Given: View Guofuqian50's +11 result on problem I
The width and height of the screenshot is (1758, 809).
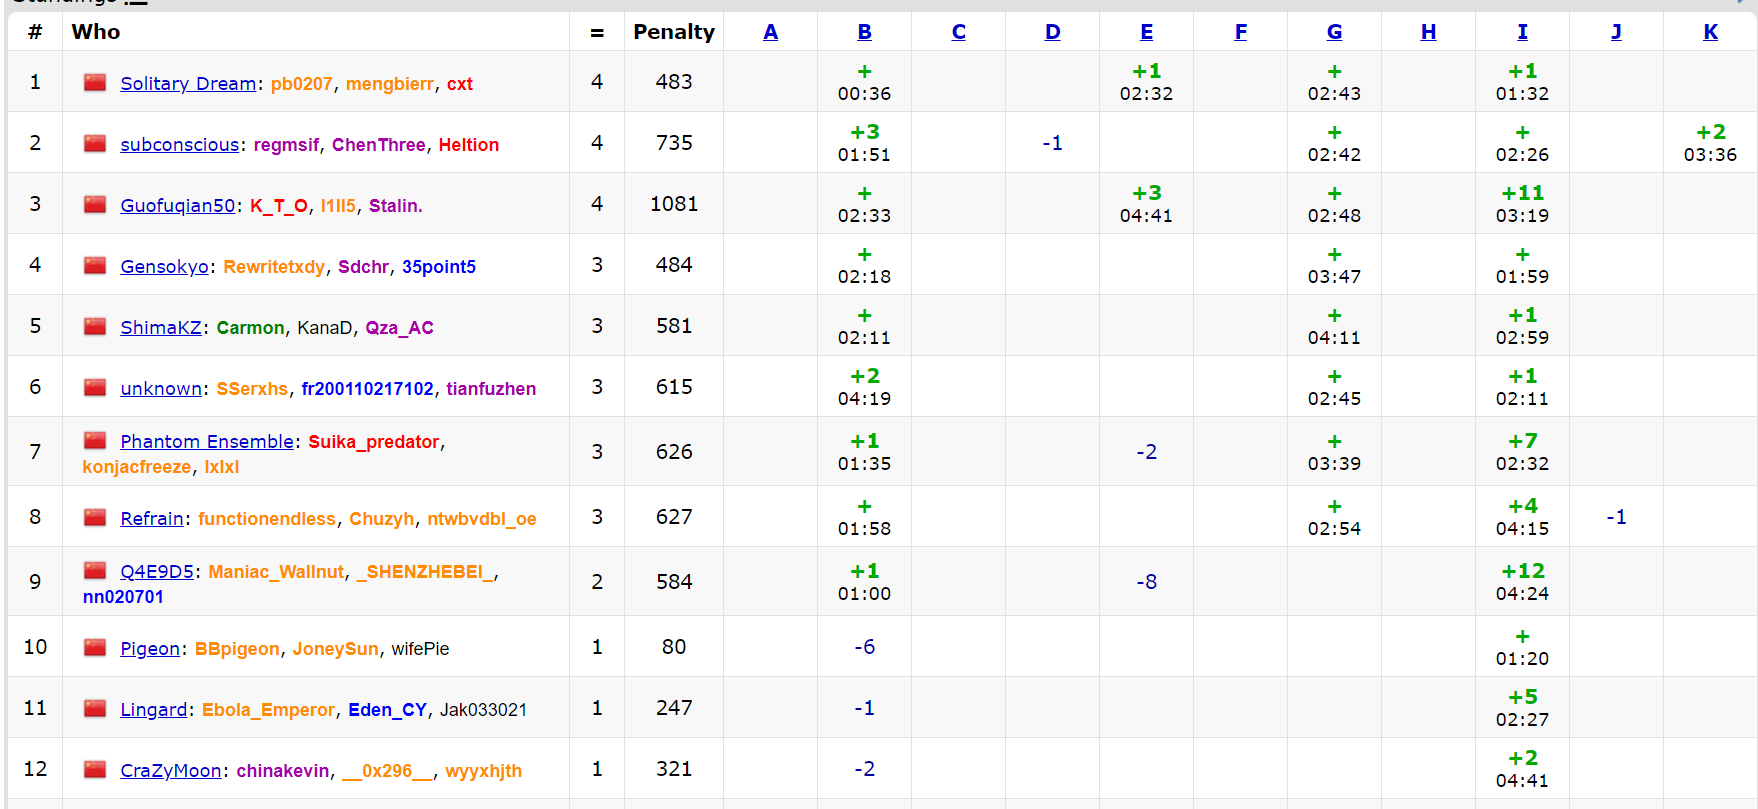Looking at the screenshot, I should click(x=1522, y=204).
